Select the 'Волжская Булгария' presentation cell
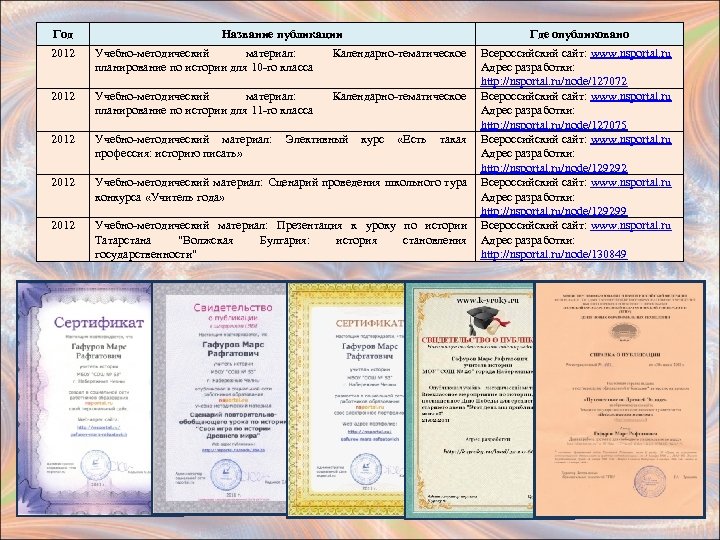This screenshot has width=720, height=540. (x=282, y=239)
